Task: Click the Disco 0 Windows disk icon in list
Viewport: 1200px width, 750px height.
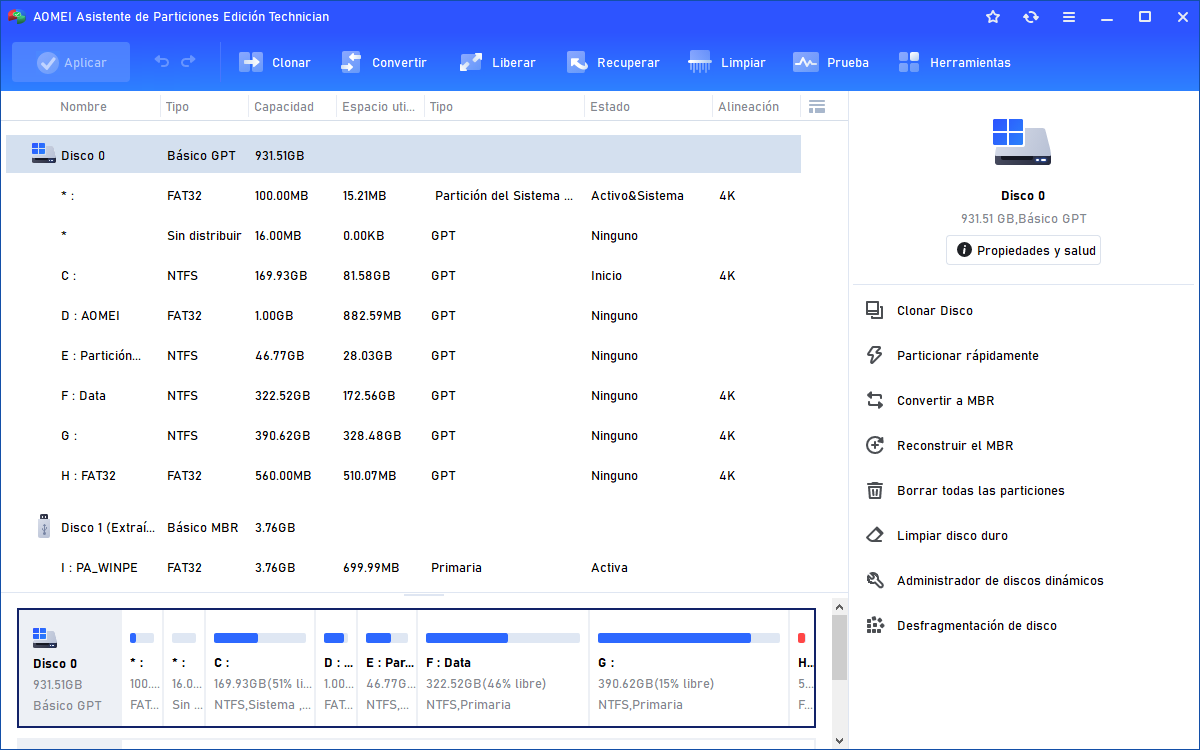Action: (43, 153)
